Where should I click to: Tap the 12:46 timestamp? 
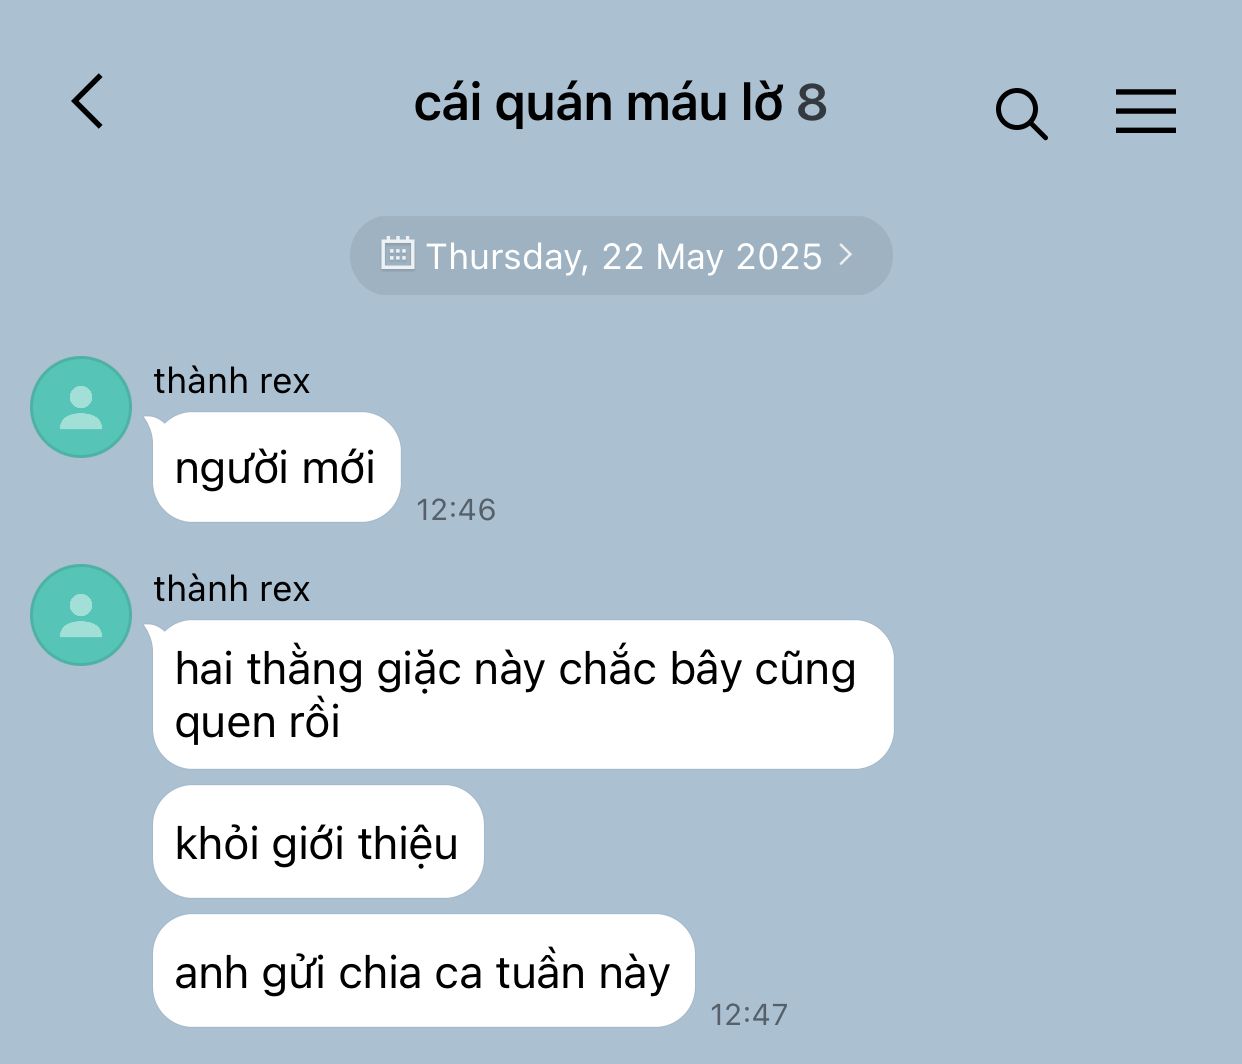coord(456,510)
